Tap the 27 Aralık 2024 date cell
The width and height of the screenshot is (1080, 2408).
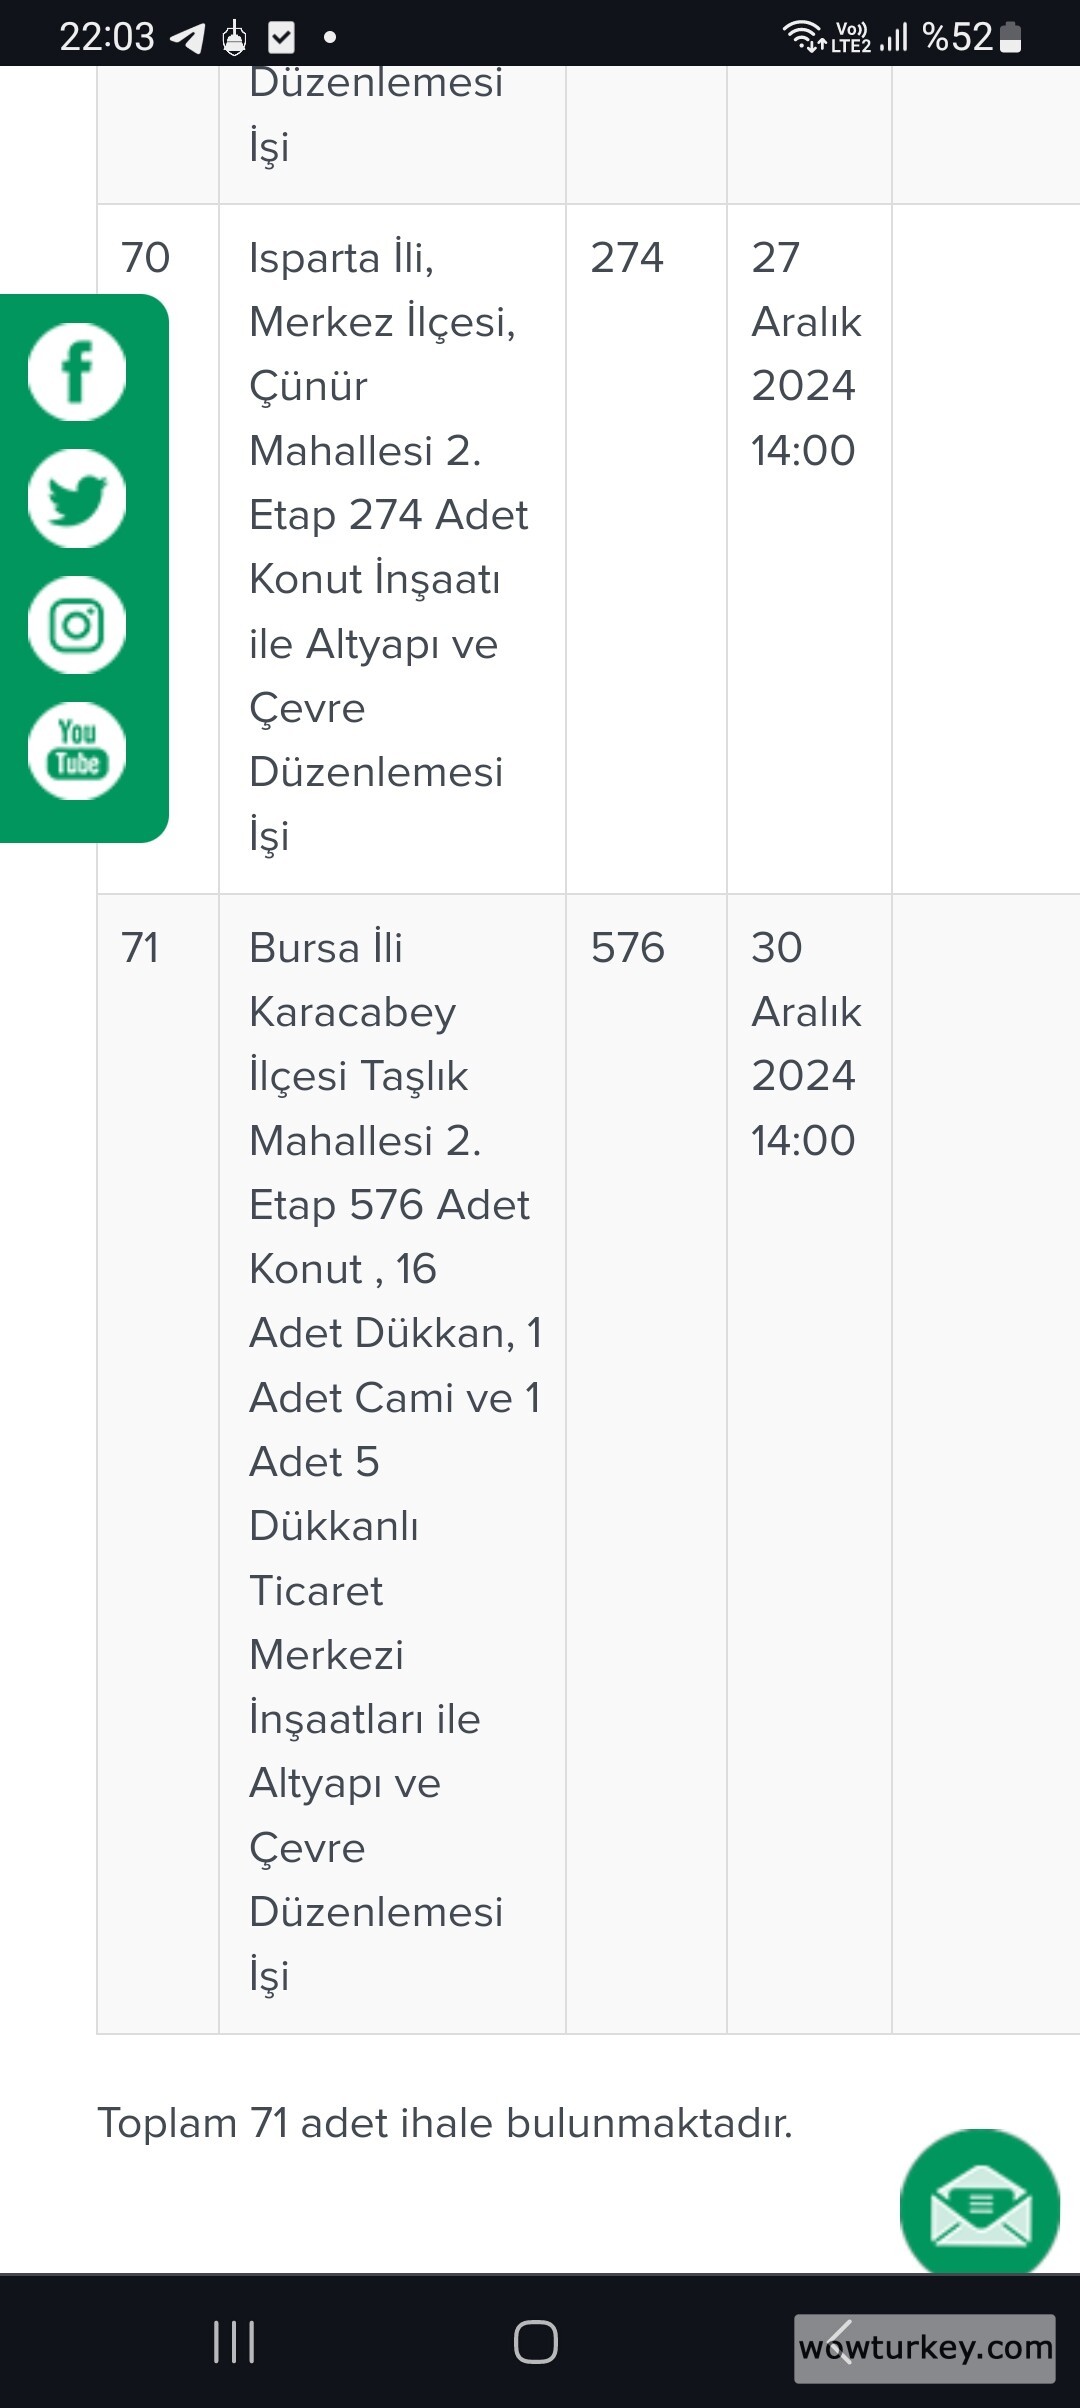pos(805,354)
